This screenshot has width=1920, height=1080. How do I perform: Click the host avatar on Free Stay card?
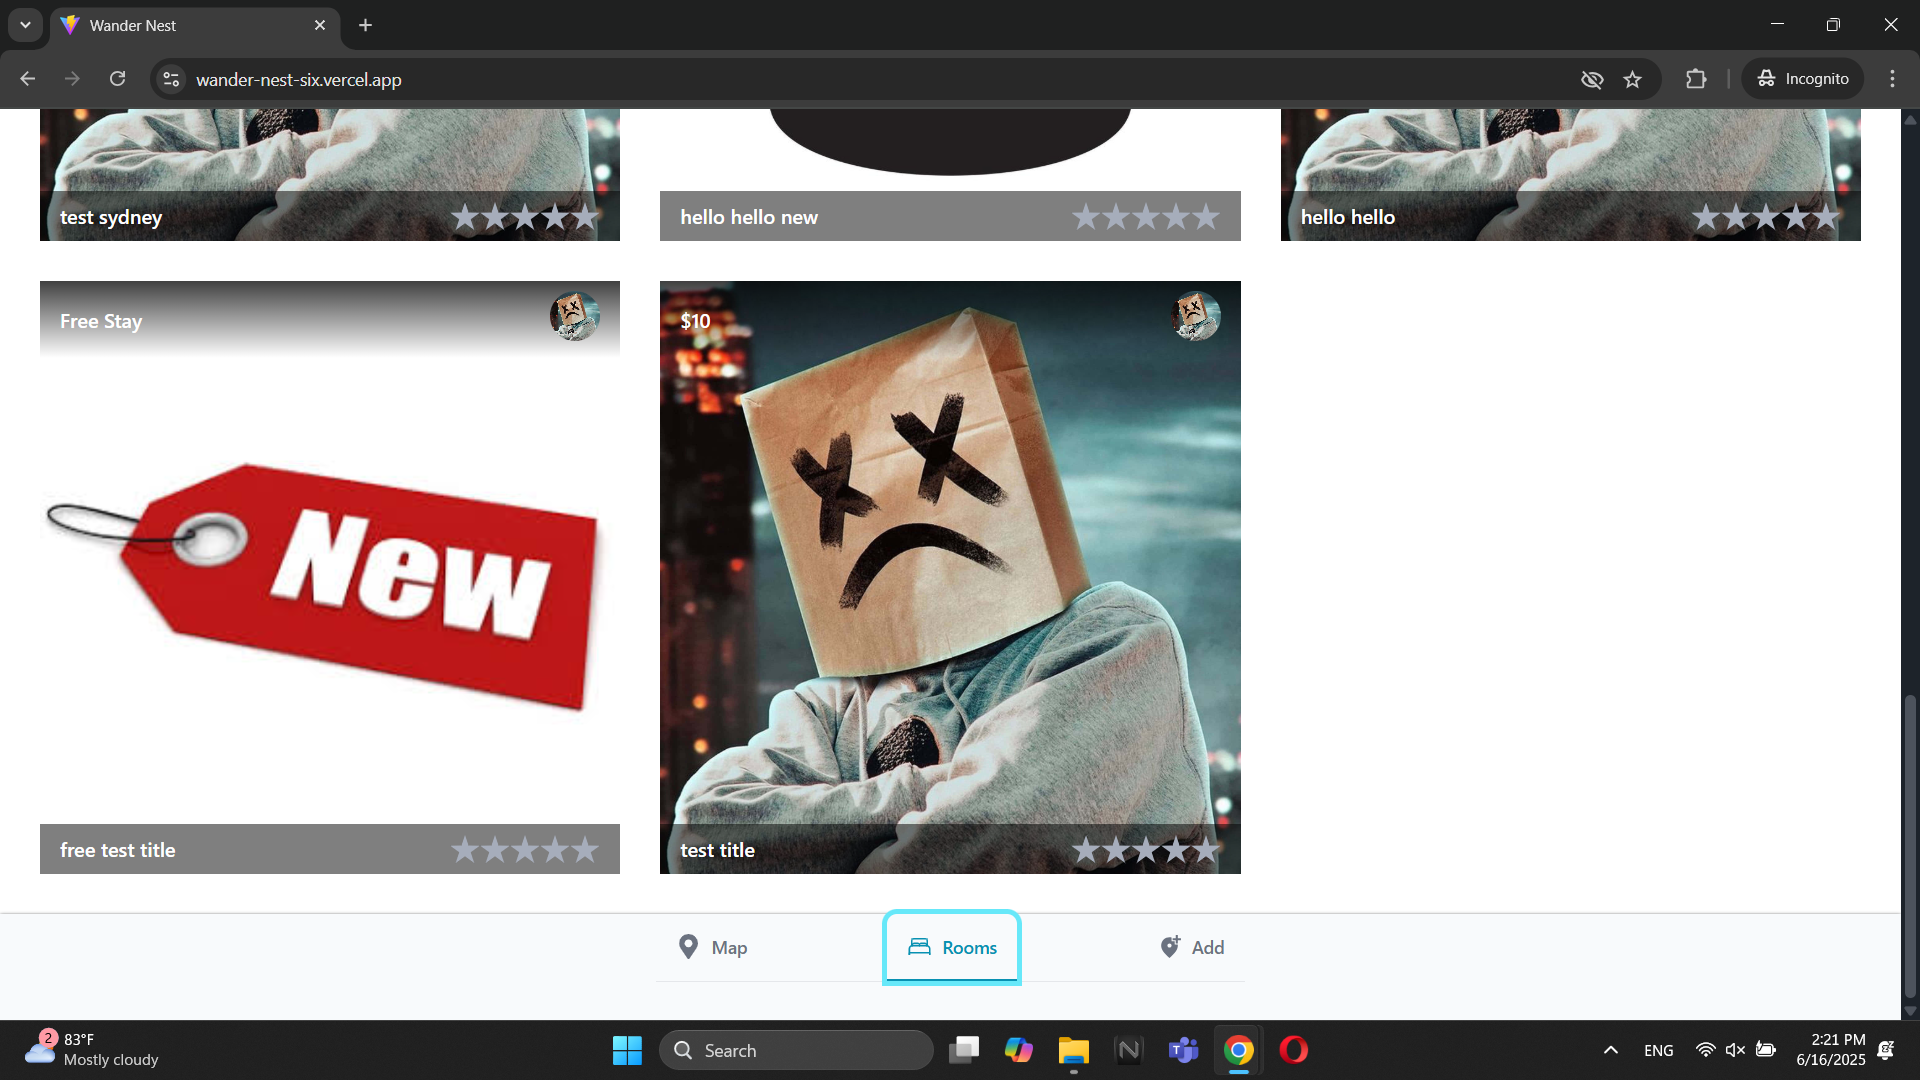tap(574, 316)
